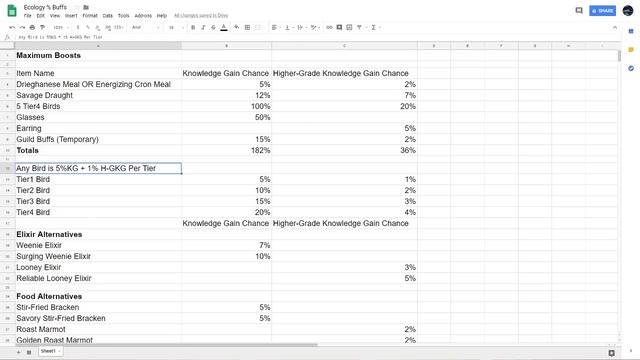Image resolution: width=640 pixels, height=360 pixels.
Task: Format selection as percent
Action: 88,27
